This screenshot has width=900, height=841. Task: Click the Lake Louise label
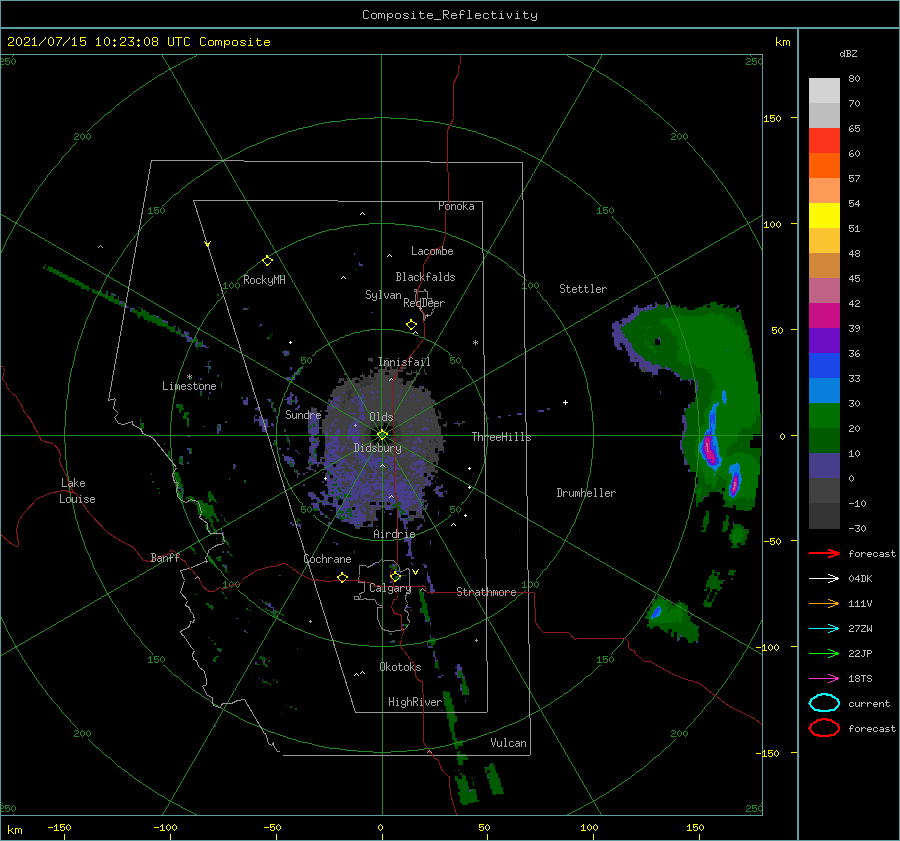pos(77,491)
